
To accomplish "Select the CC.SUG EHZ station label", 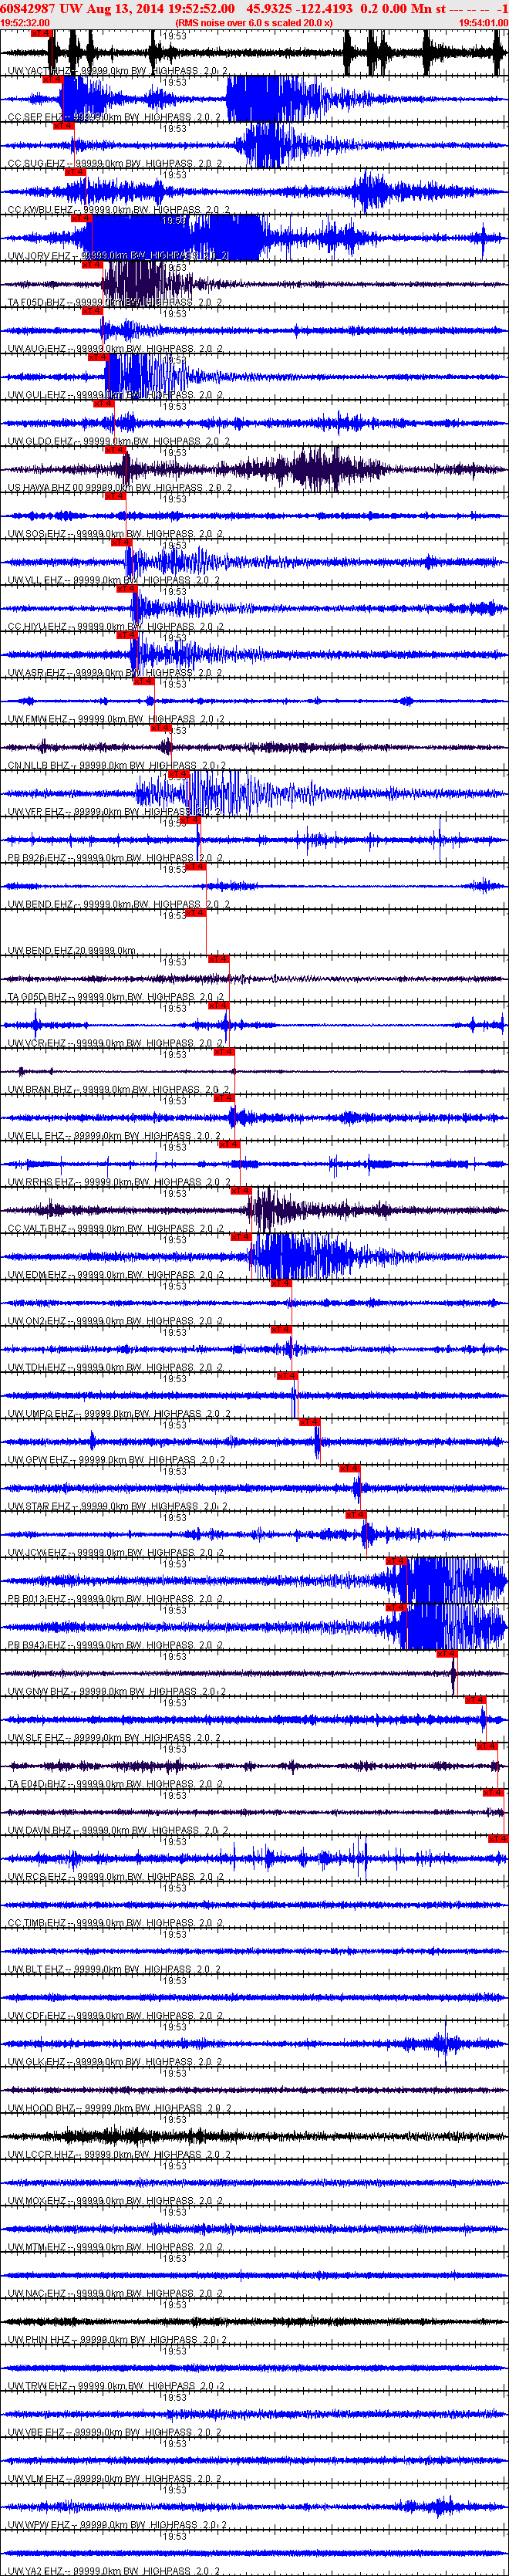I will [115, 164].
